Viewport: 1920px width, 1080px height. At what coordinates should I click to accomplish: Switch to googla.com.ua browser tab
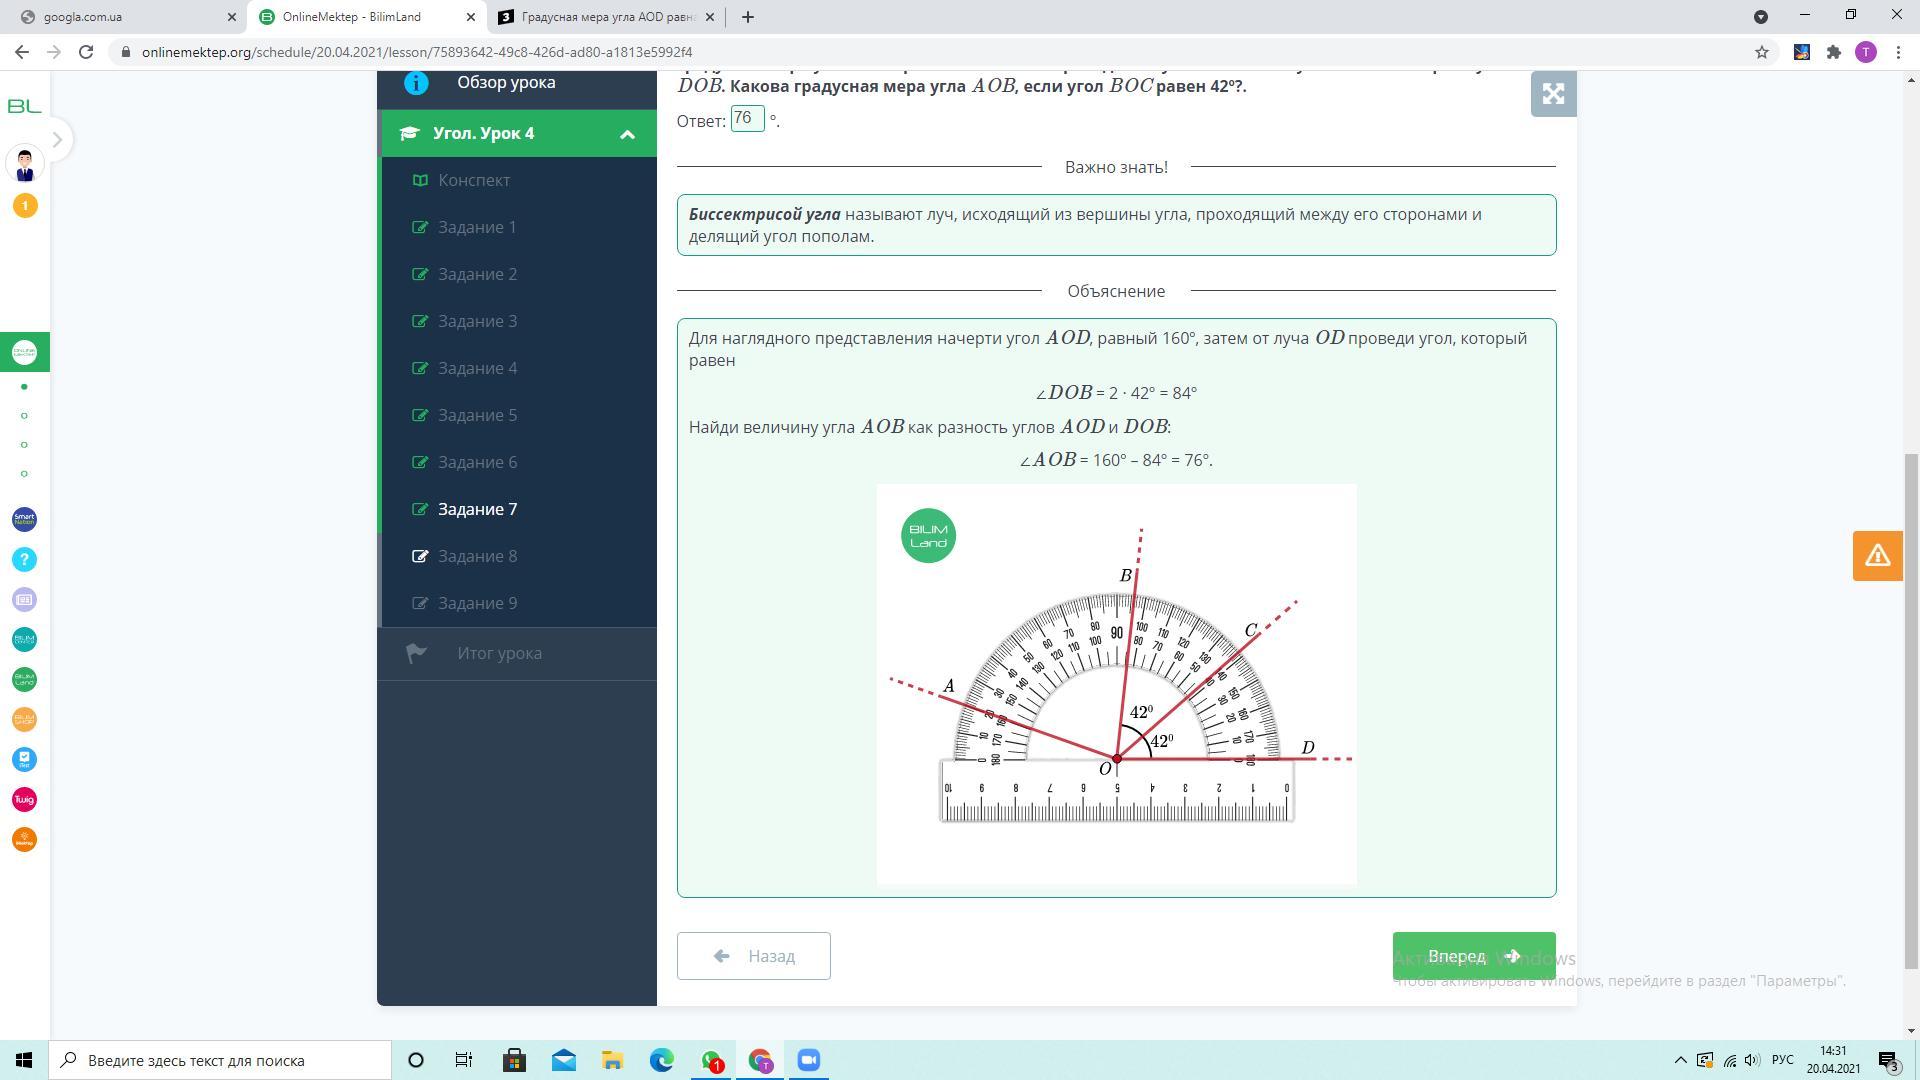pos(125,17)
